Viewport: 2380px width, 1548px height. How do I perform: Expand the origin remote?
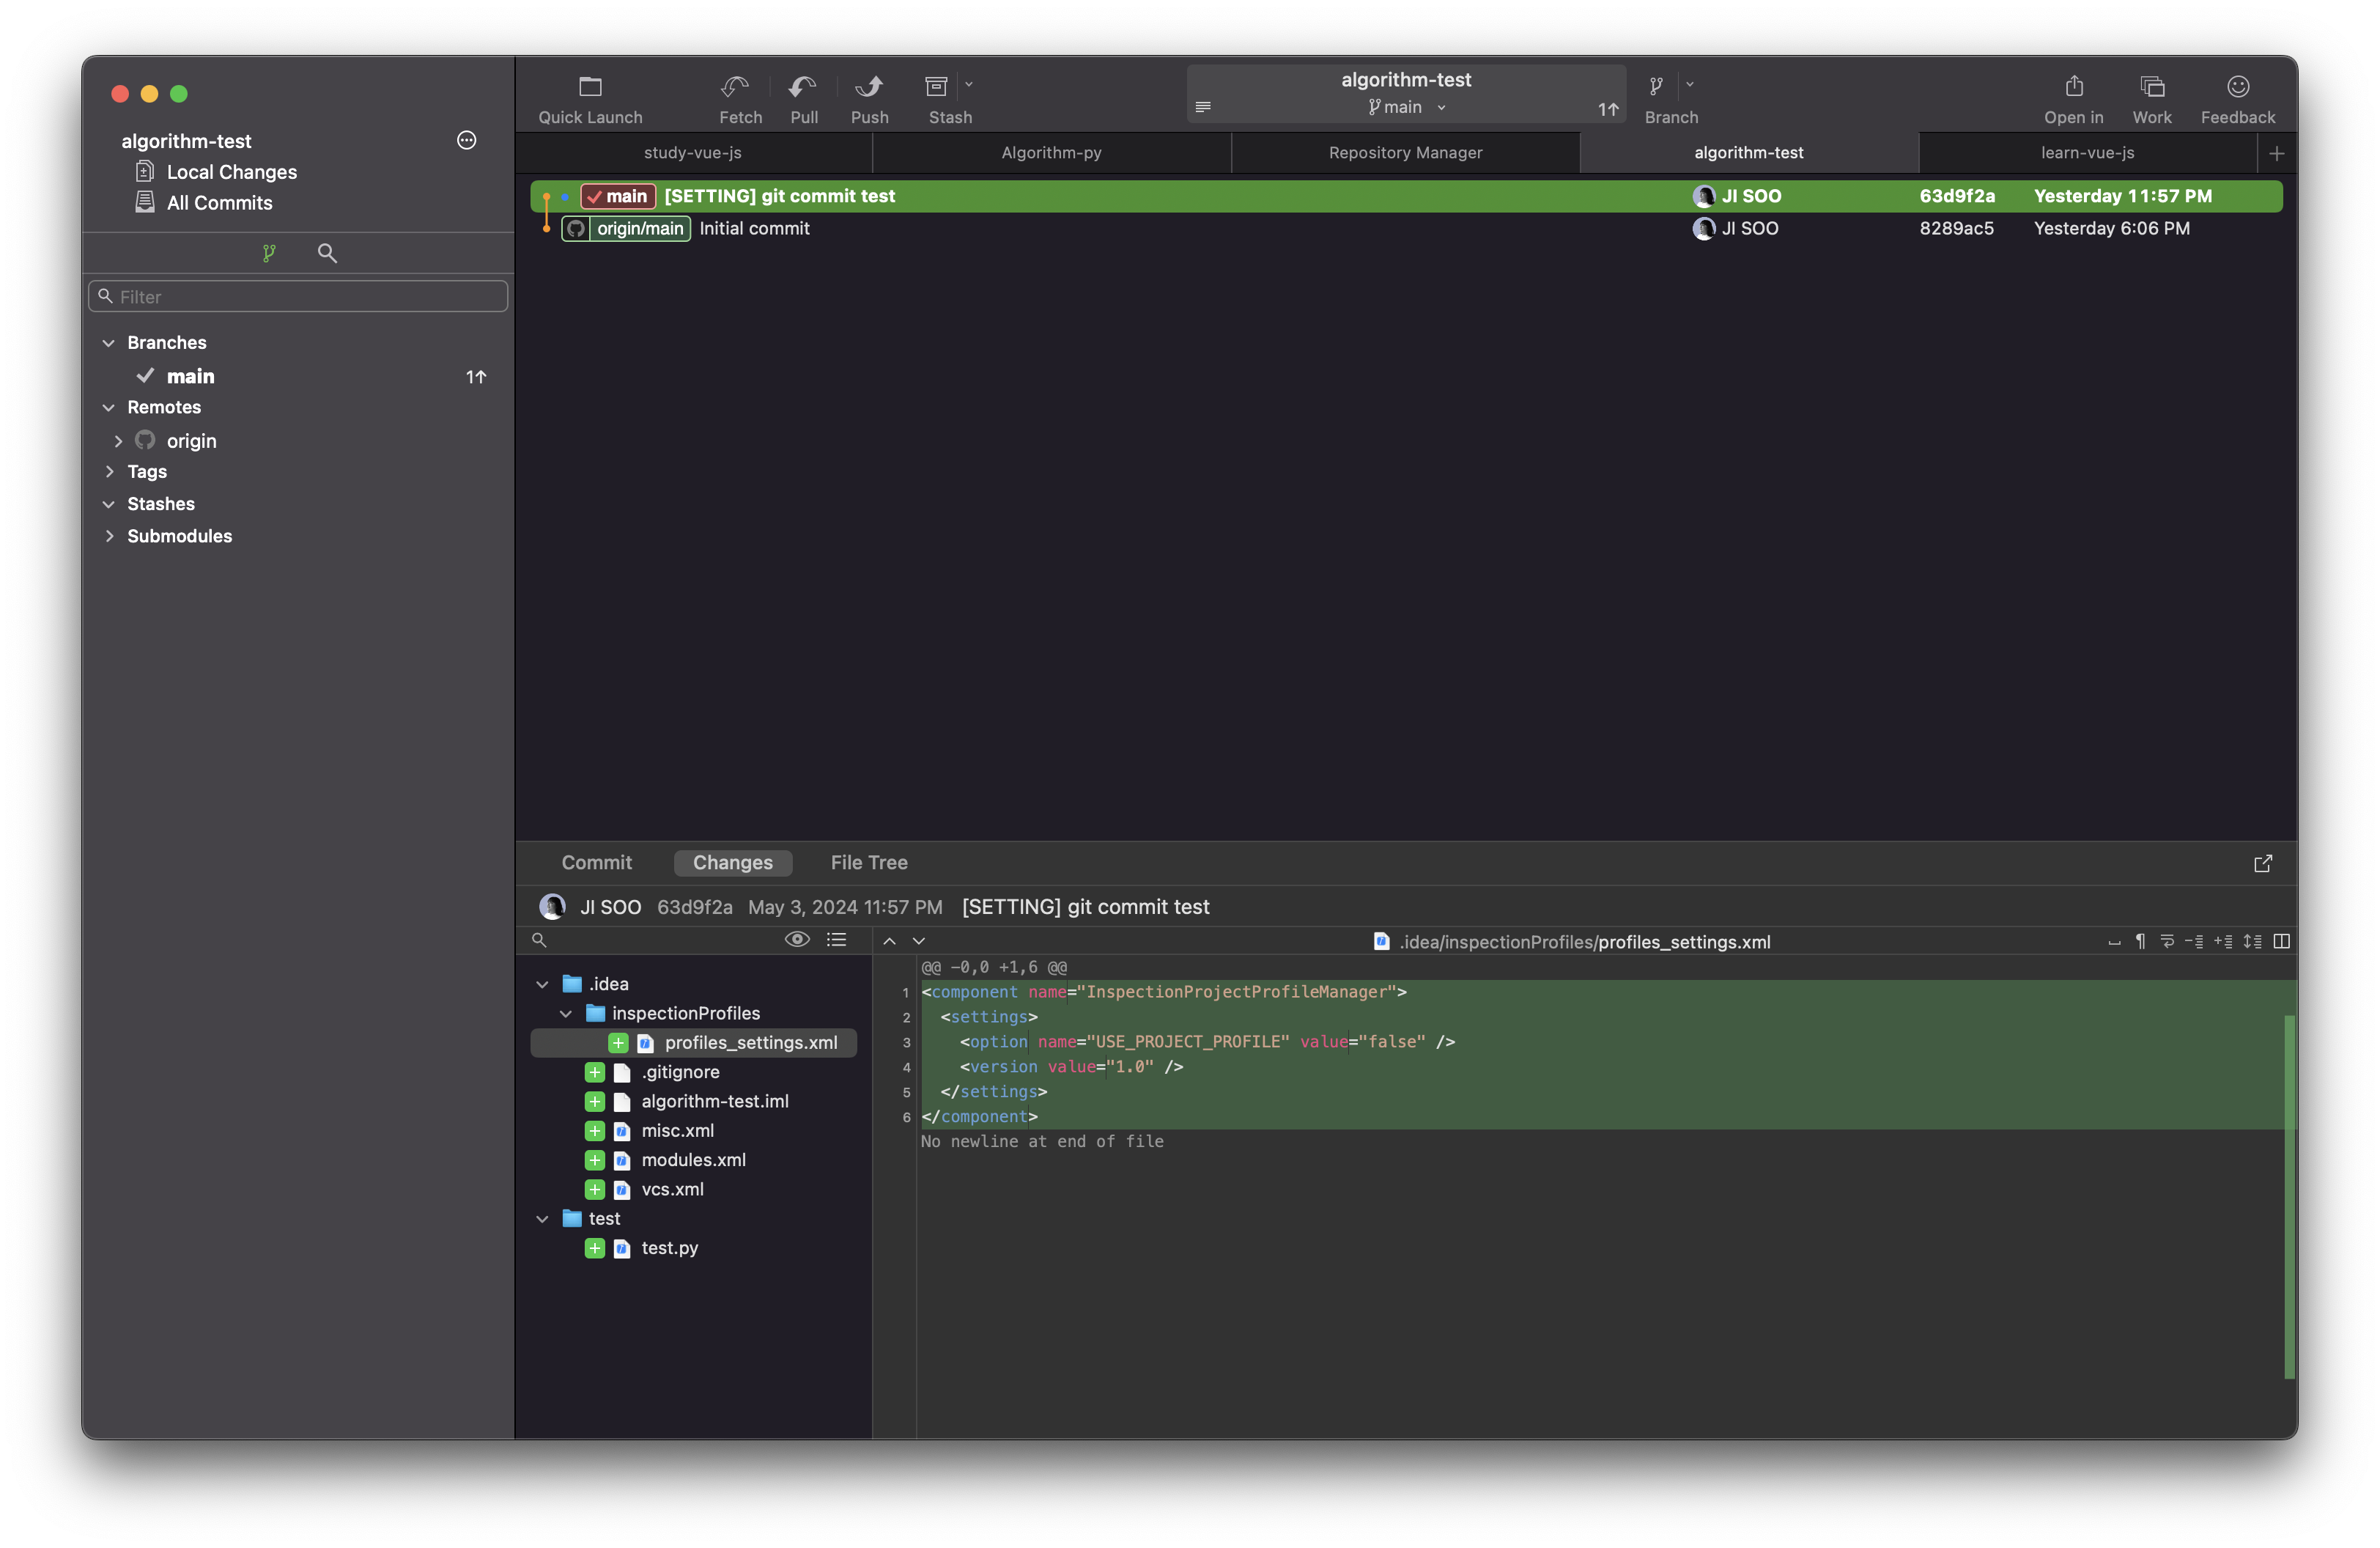[118, 441]
